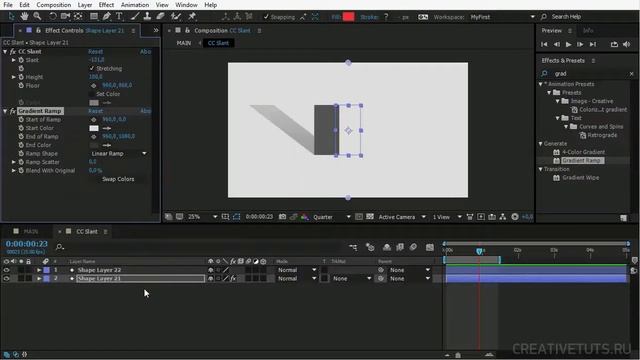Image resolution: width=640 pixels, height=360 pixels.
Task: Select the Rotation tool
Action: pos(53,16)
